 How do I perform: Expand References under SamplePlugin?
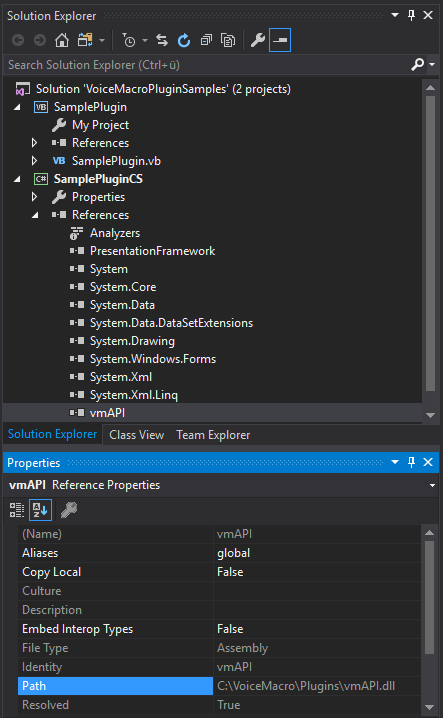[x=34, y=143]
